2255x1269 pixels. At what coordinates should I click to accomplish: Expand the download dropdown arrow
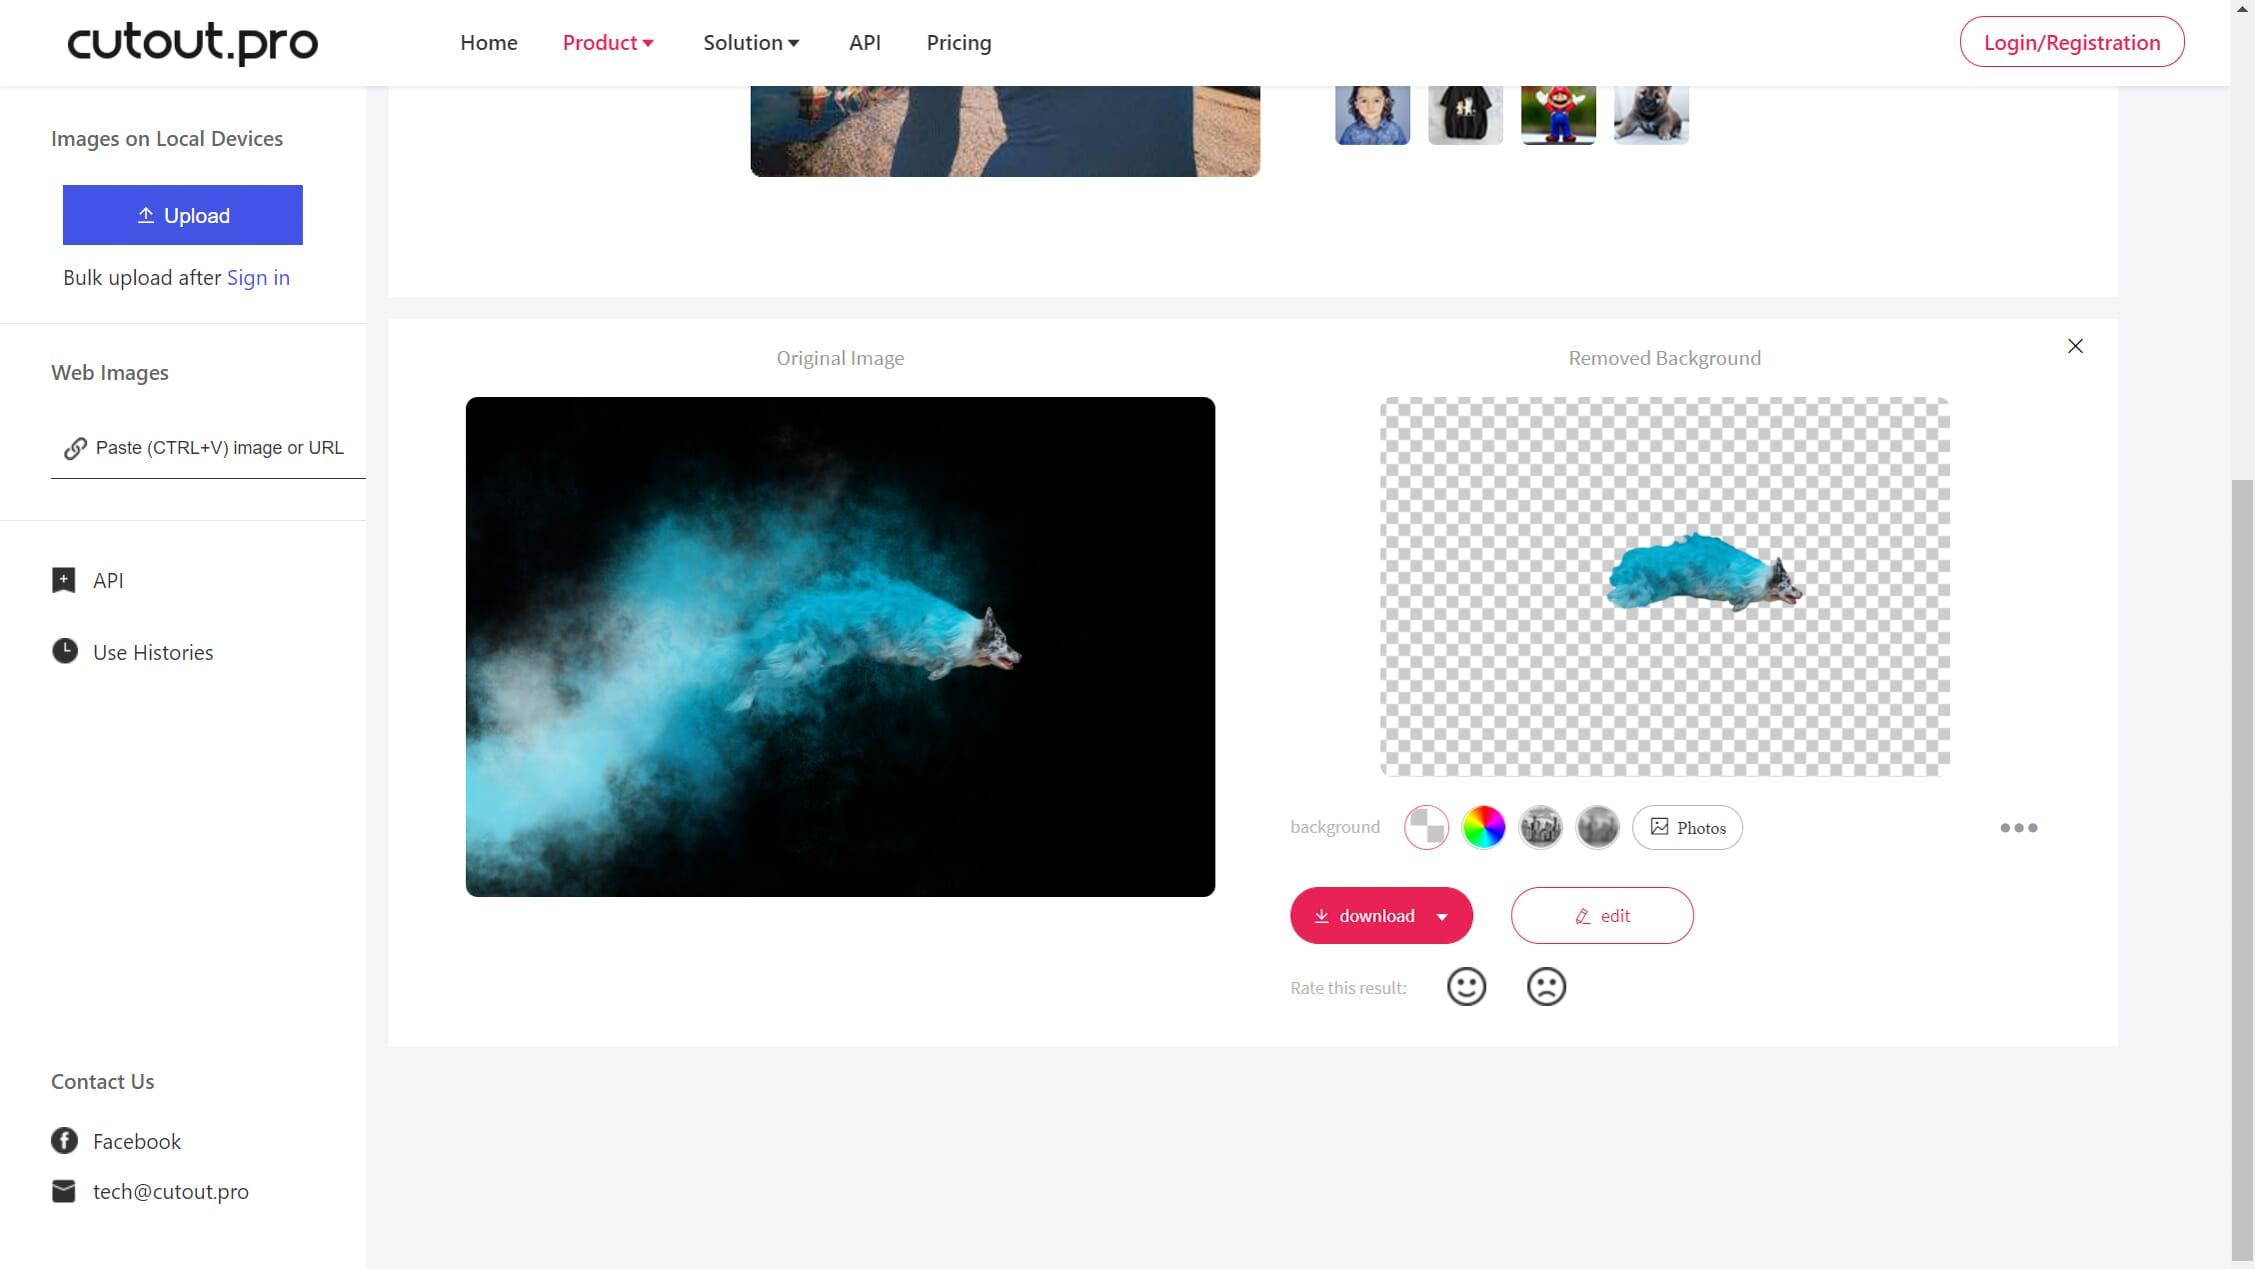point(1442,917)
